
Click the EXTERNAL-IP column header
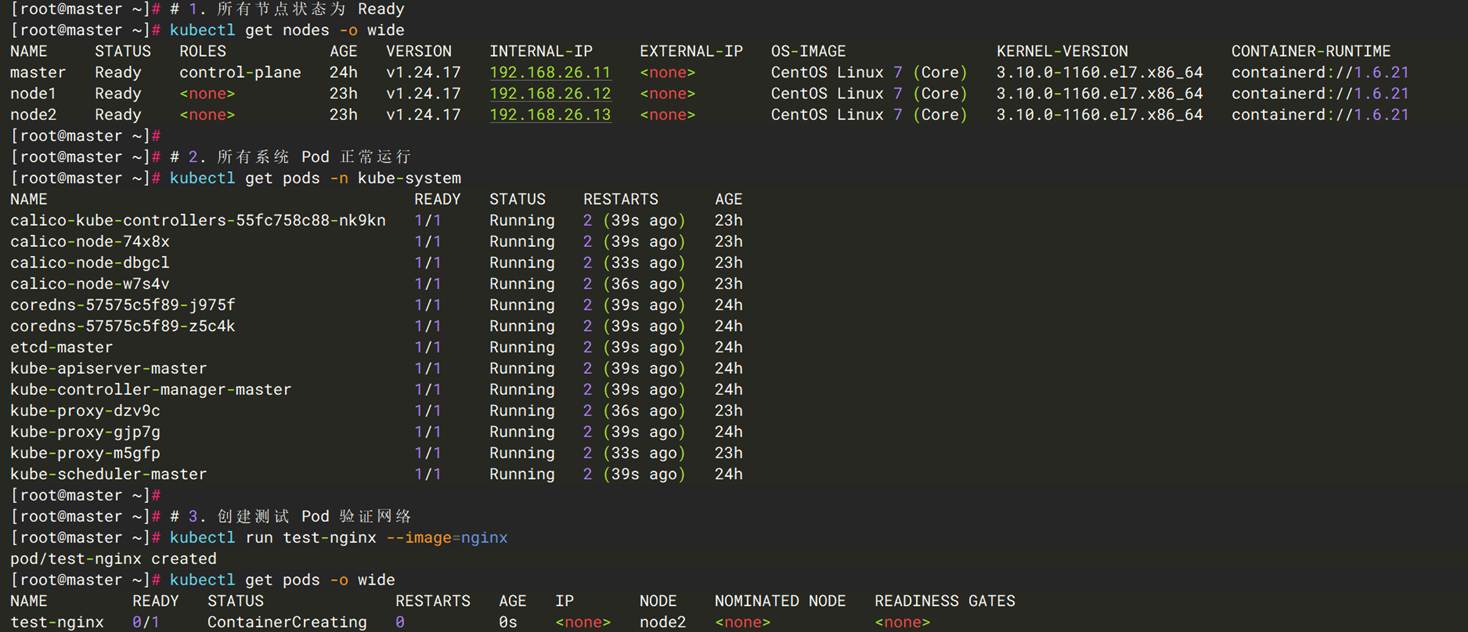coord(691,51)
